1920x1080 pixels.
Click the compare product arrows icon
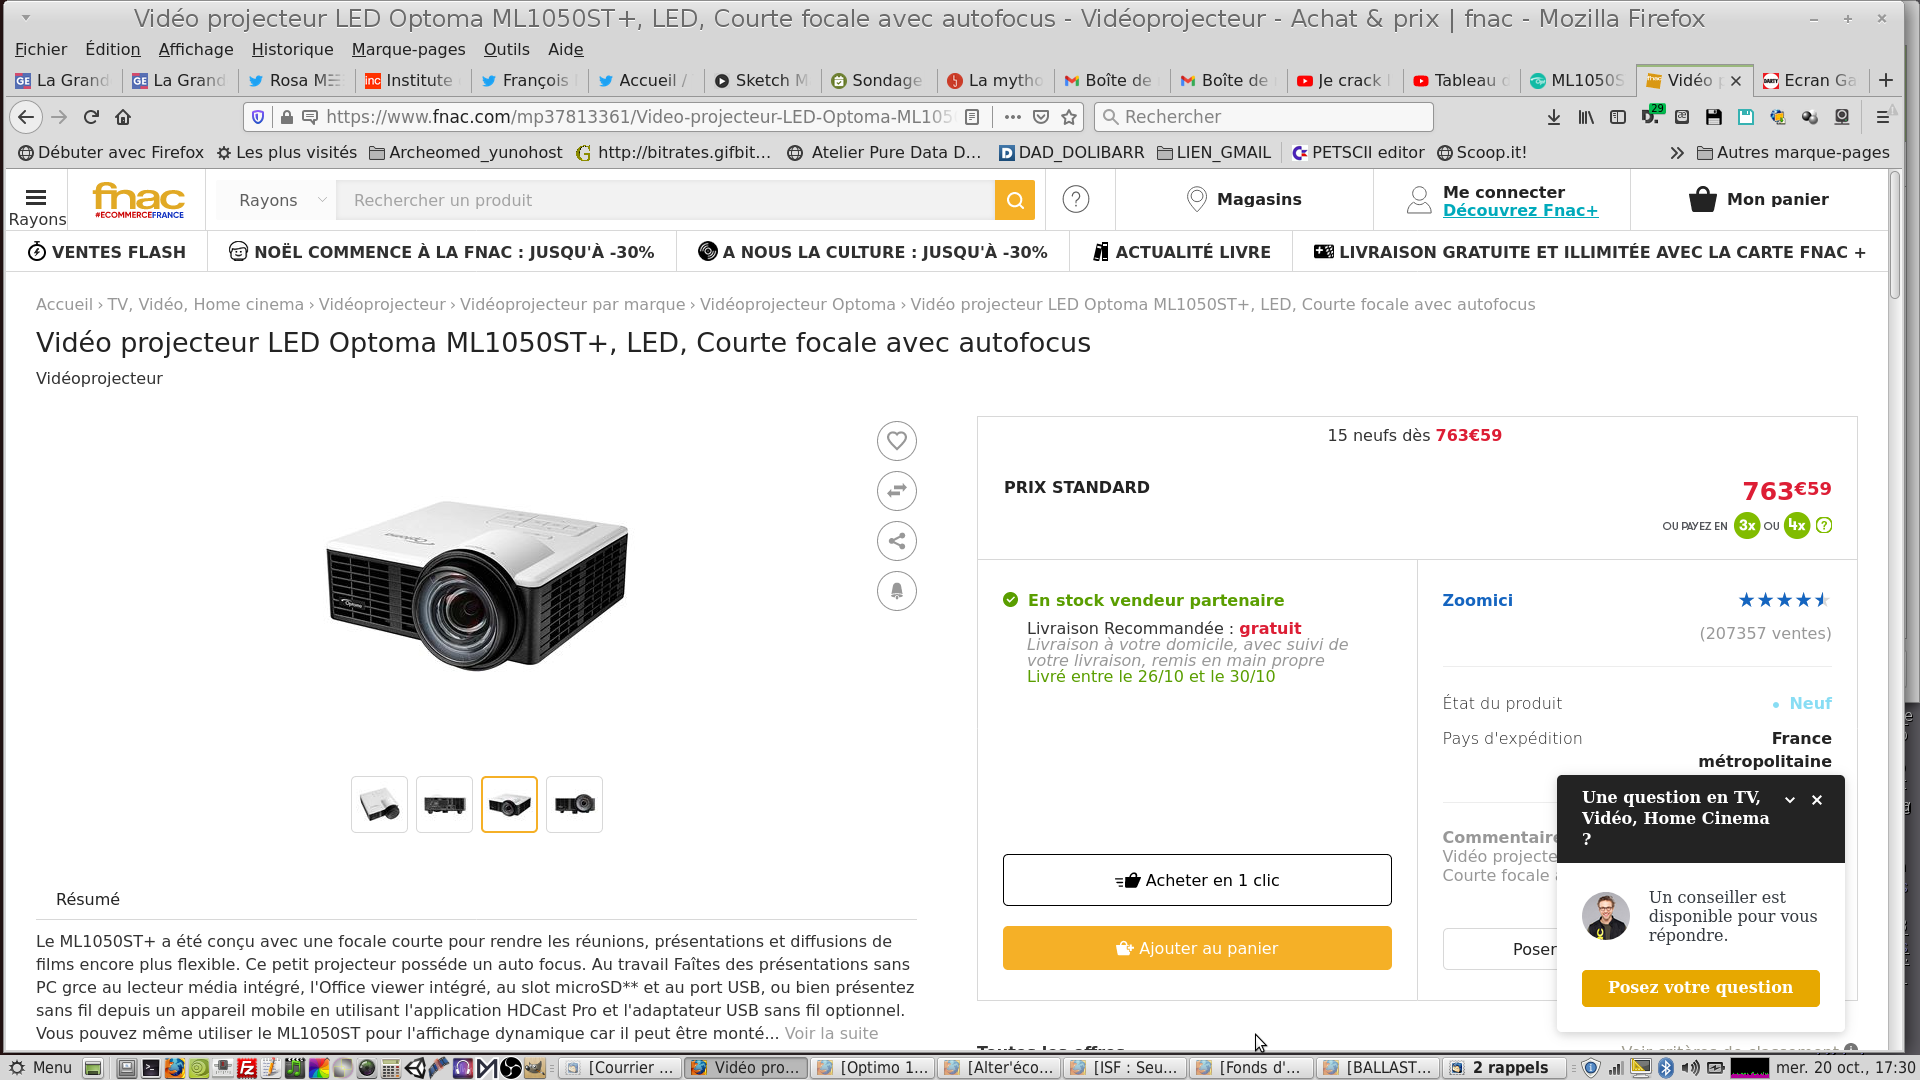(x=896, y=491)
